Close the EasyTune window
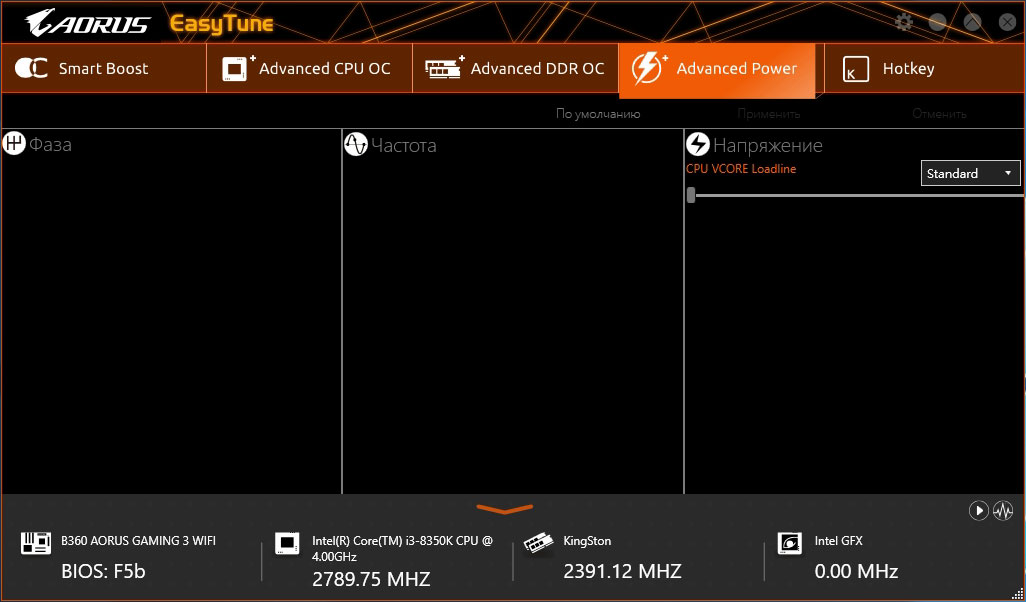The image size is (1026, 602). click(1007, 22)
